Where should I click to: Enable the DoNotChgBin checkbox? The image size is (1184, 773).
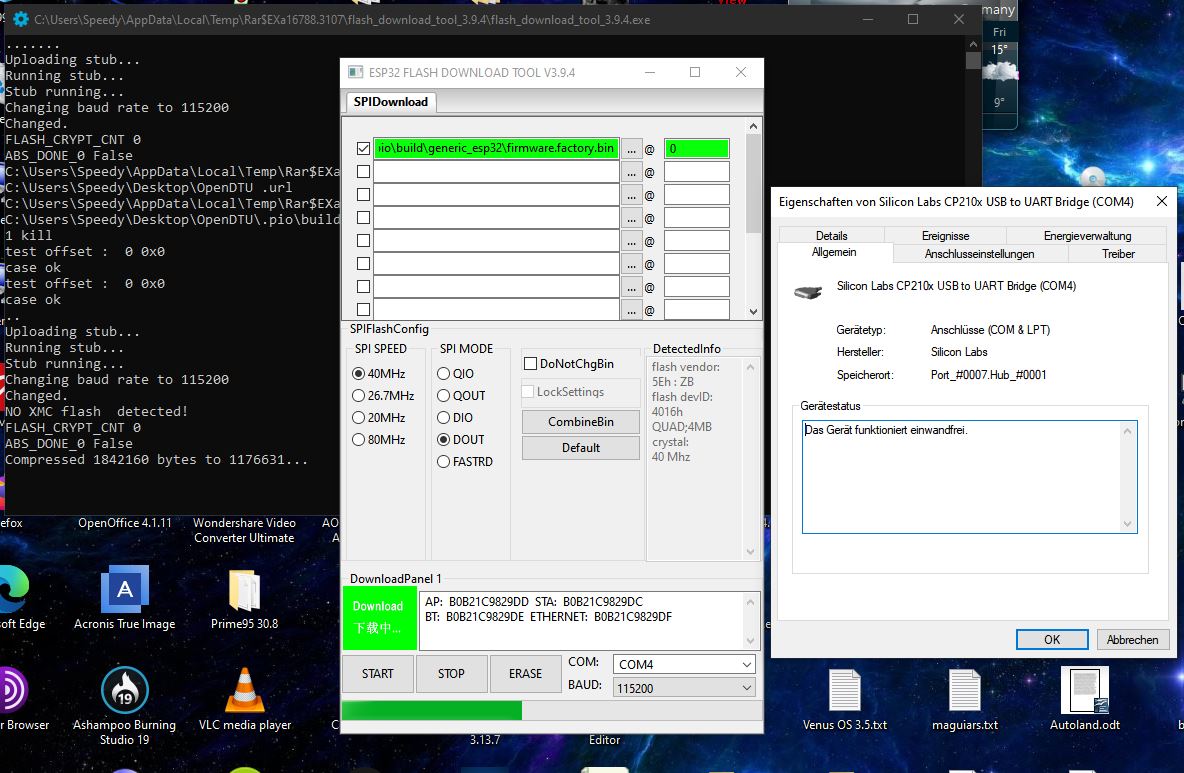[532, 364]
